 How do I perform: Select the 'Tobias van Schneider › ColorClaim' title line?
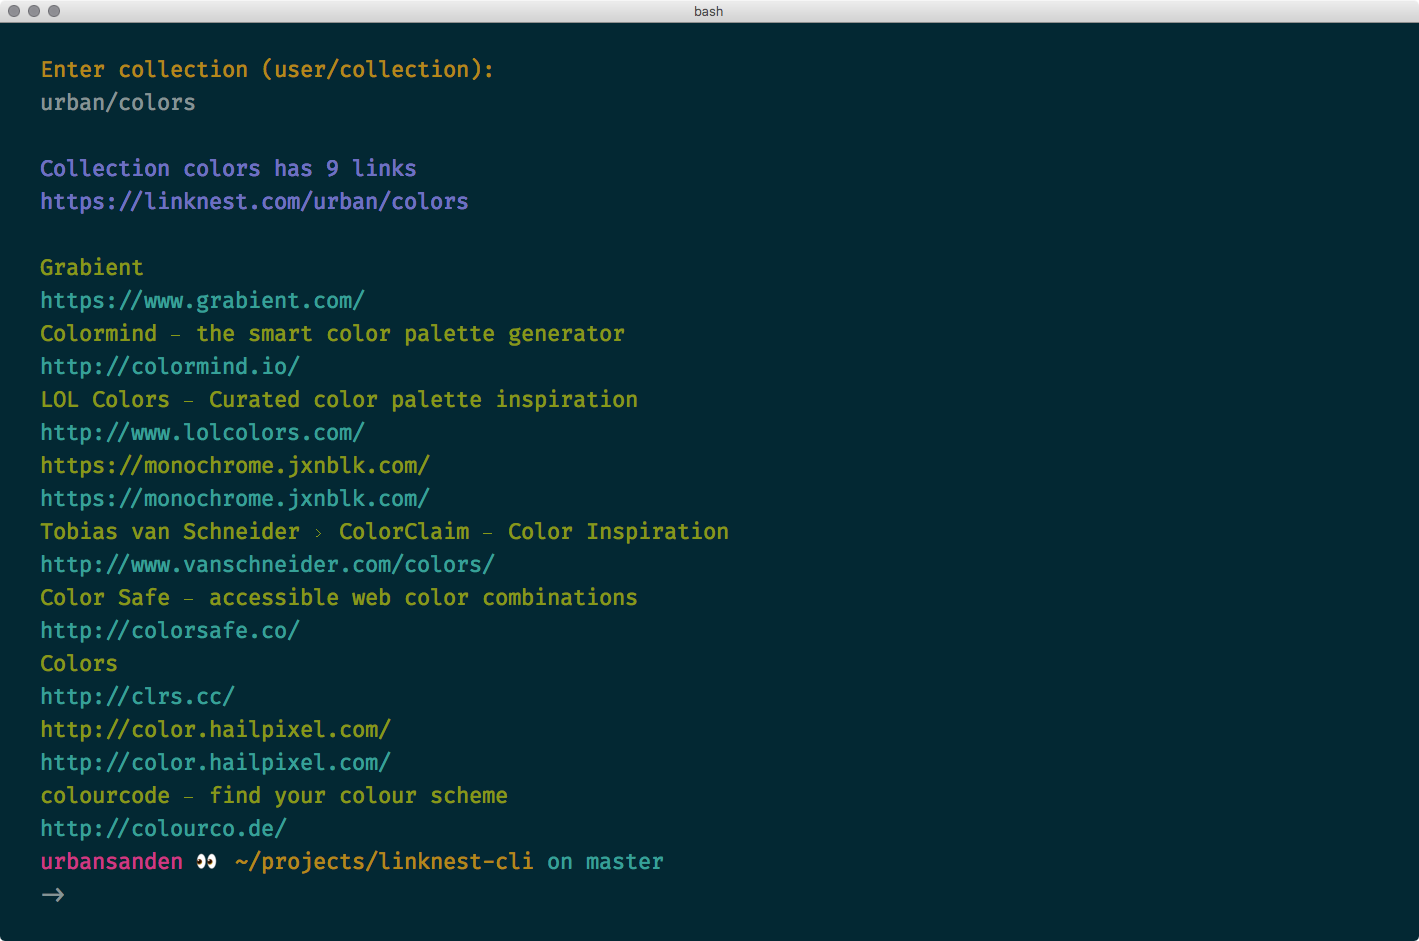384,531
